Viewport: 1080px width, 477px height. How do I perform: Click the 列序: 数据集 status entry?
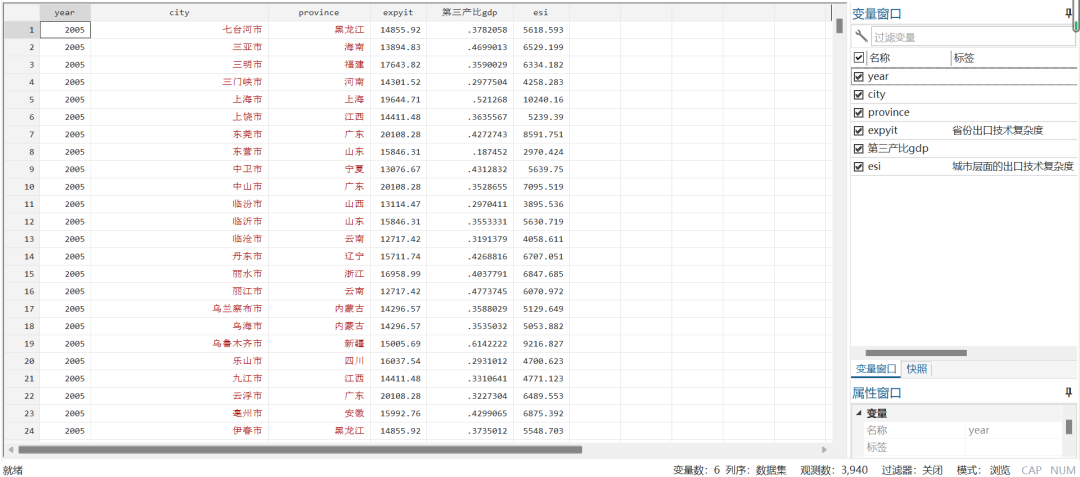tap(756, 470)
